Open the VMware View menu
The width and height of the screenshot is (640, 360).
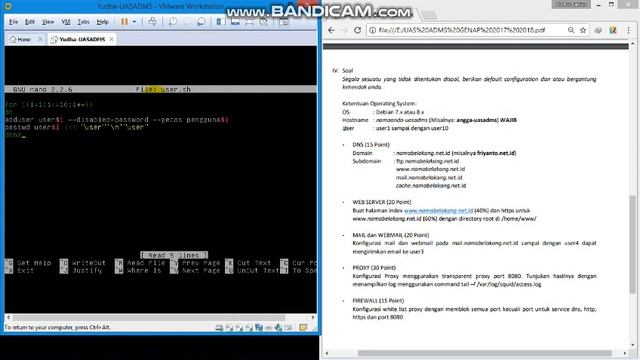tap(48, 22)
